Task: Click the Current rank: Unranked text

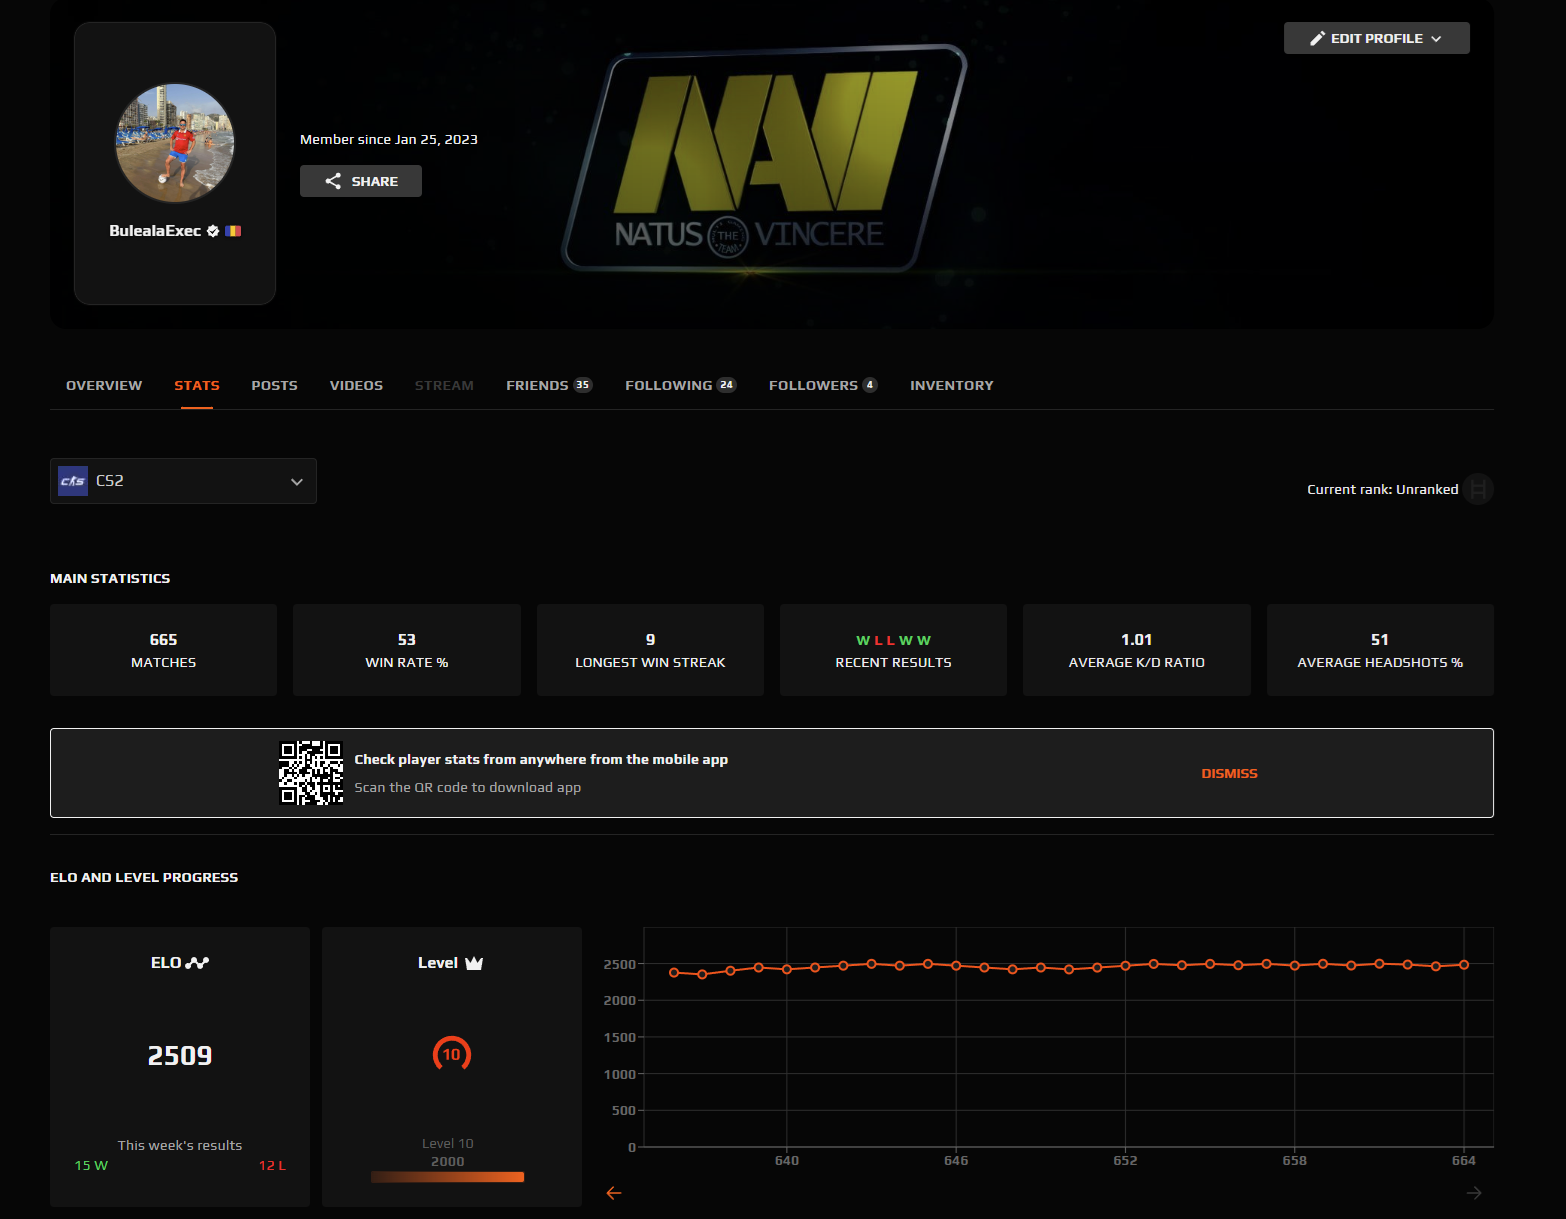Action: click(1383, 489)
